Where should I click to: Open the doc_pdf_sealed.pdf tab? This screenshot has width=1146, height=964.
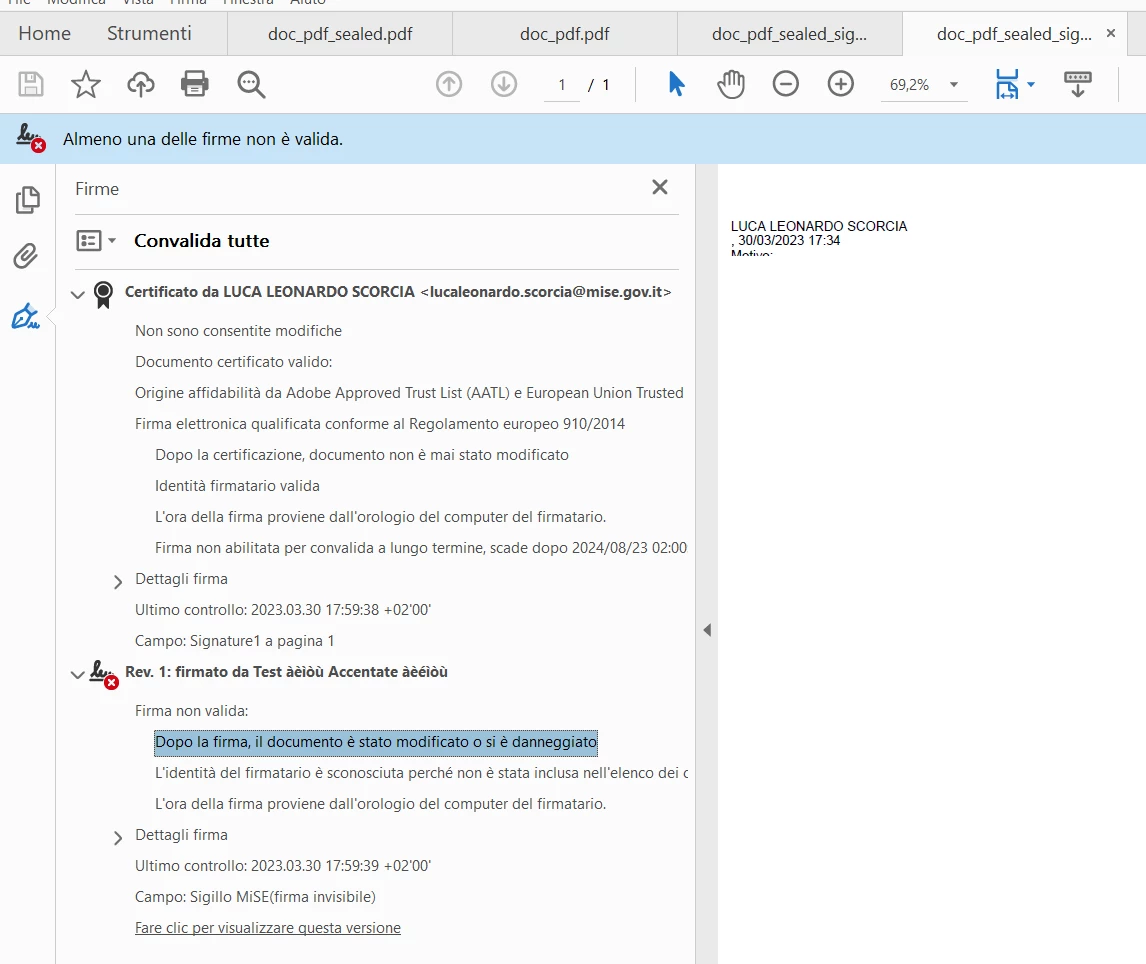tap(340, 34)
